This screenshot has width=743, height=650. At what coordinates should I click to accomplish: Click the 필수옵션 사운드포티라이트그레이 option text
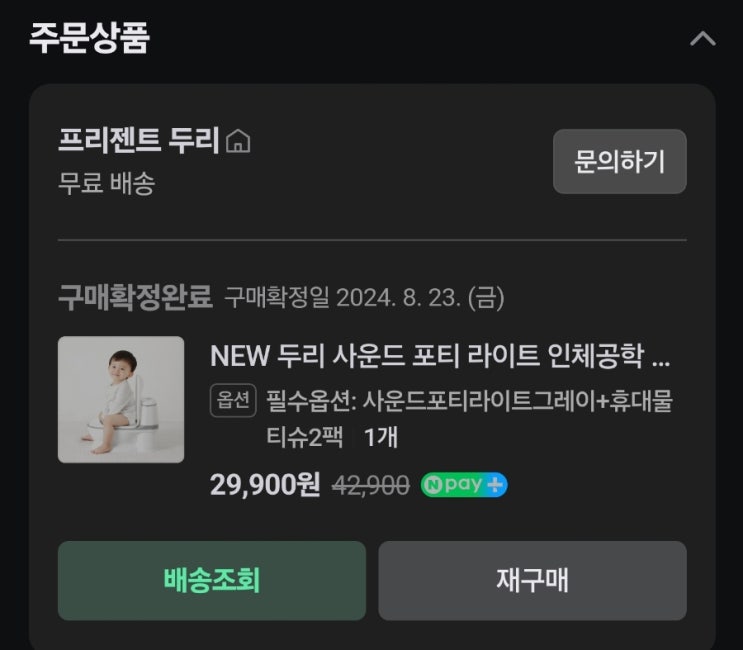click(x=469, y=401)
